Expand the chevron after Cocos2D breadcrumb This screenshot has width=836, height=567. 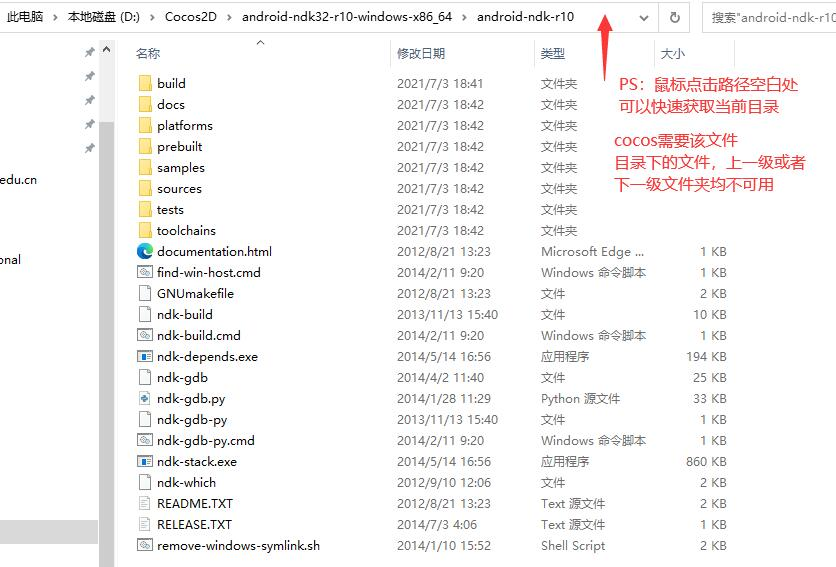[229, 18]
